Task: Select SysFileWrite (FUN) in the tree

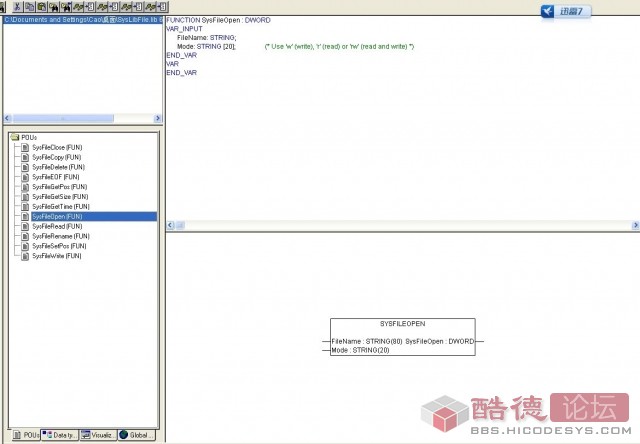Action: click(57, 256)
